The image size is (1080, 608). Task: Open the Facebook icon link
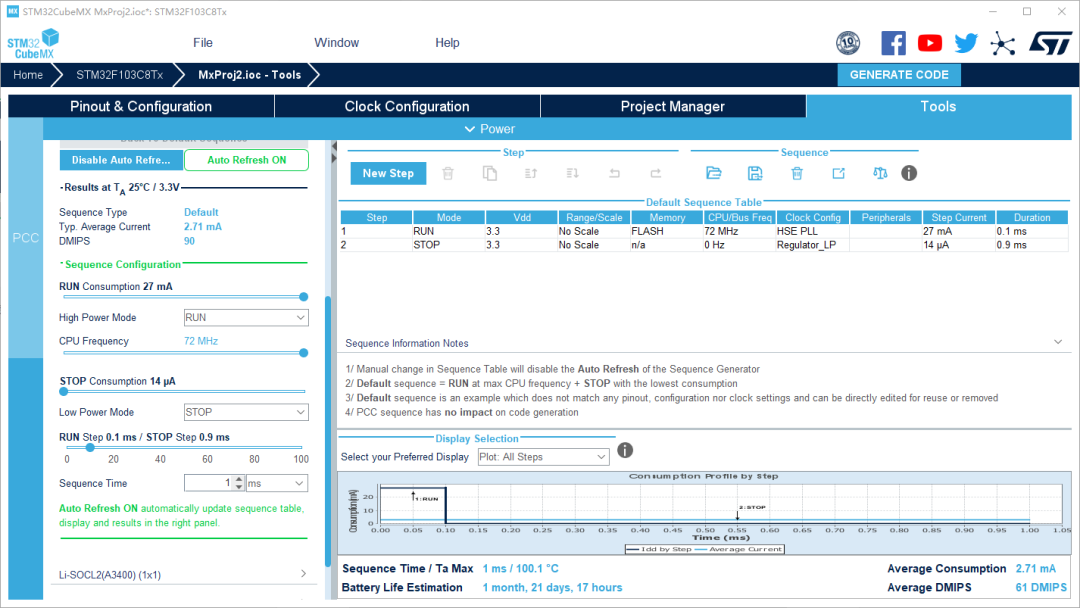893,43
